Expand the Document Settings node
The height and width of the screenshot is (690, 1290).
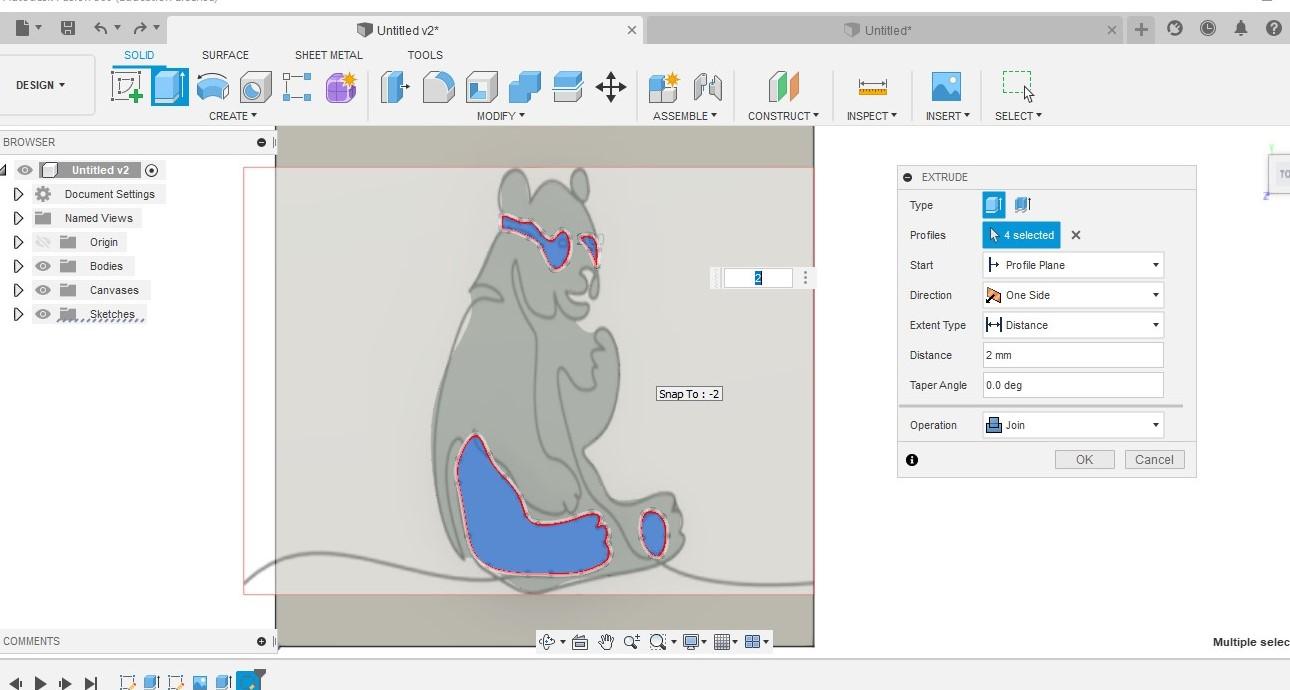[x=18, y=194]
